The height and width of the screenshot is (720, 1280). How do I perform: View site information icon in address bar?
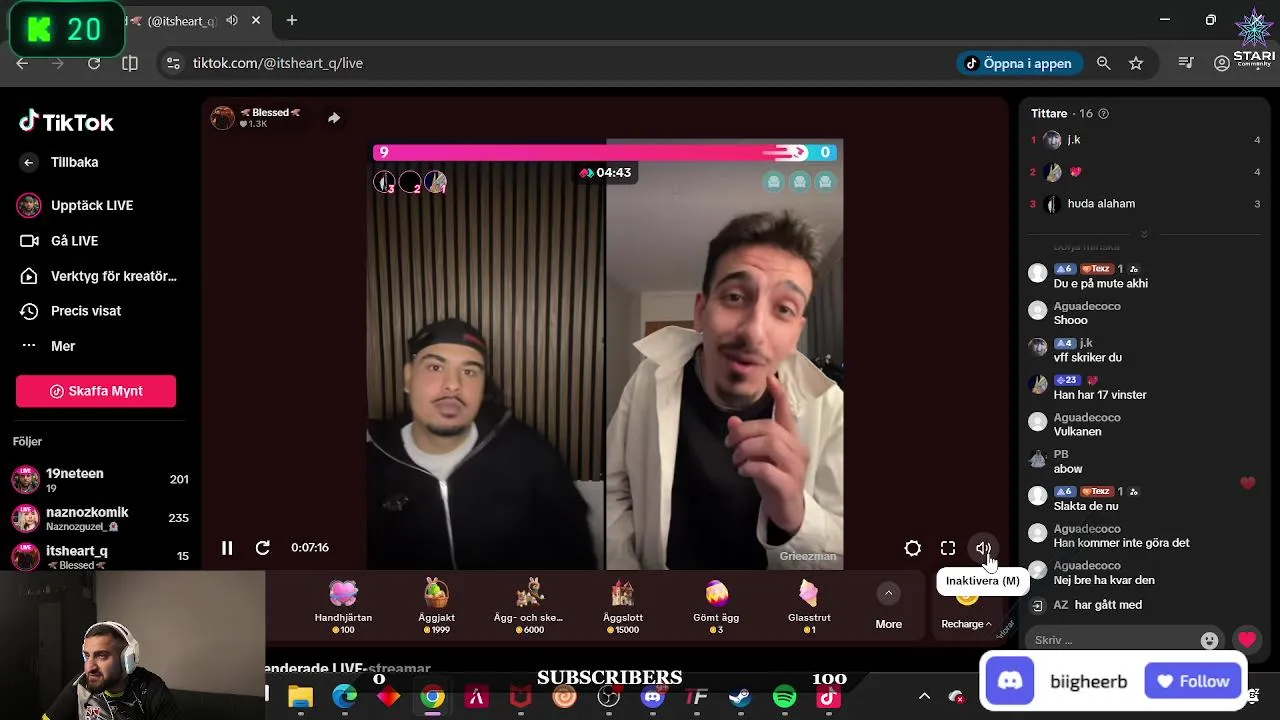pyautogui.click(x=173, y=63)
